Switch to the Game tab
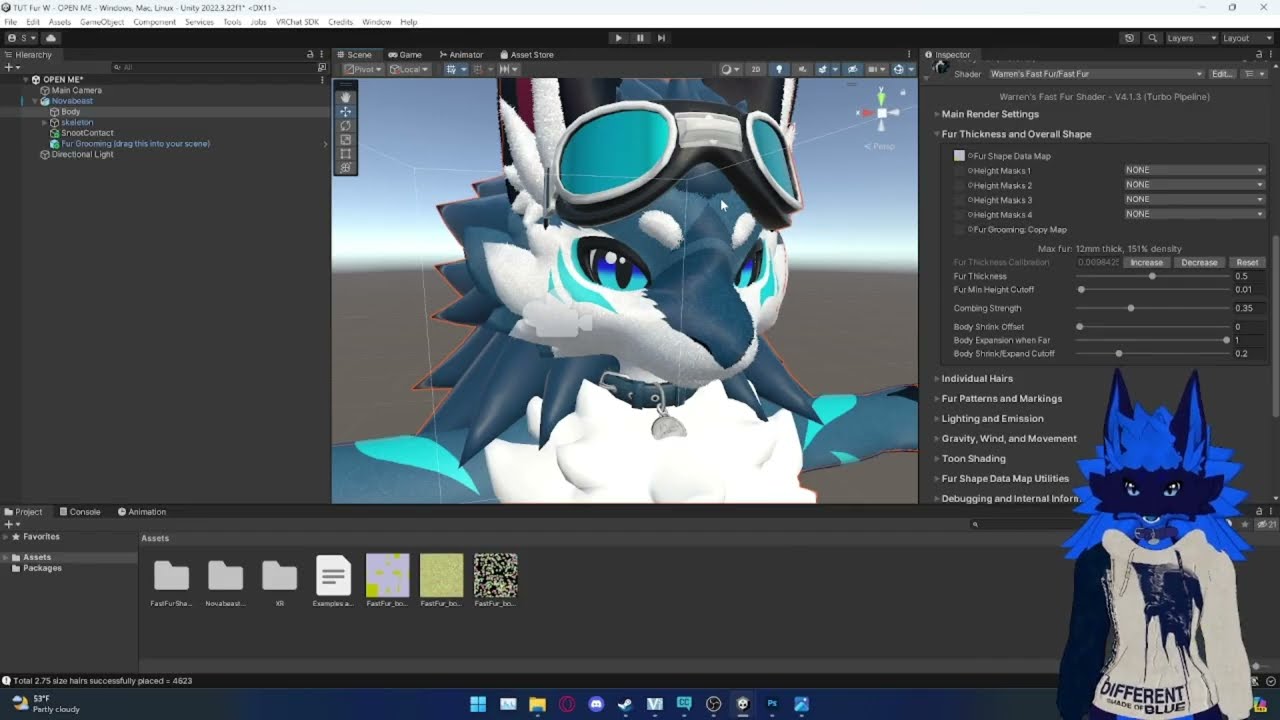This screenshot has height=720, width=1280. pyautogui.click(x=405, y=55)
